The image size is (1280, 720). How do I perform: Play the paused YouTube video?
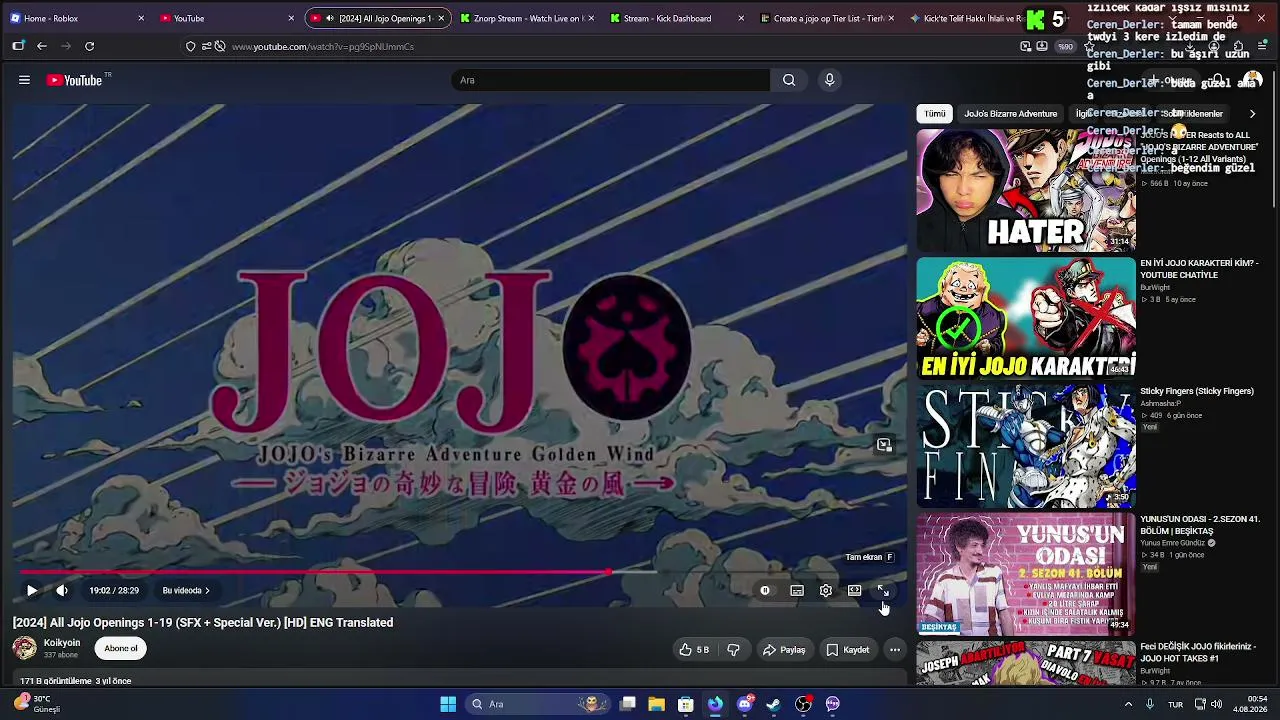(32, 591)
